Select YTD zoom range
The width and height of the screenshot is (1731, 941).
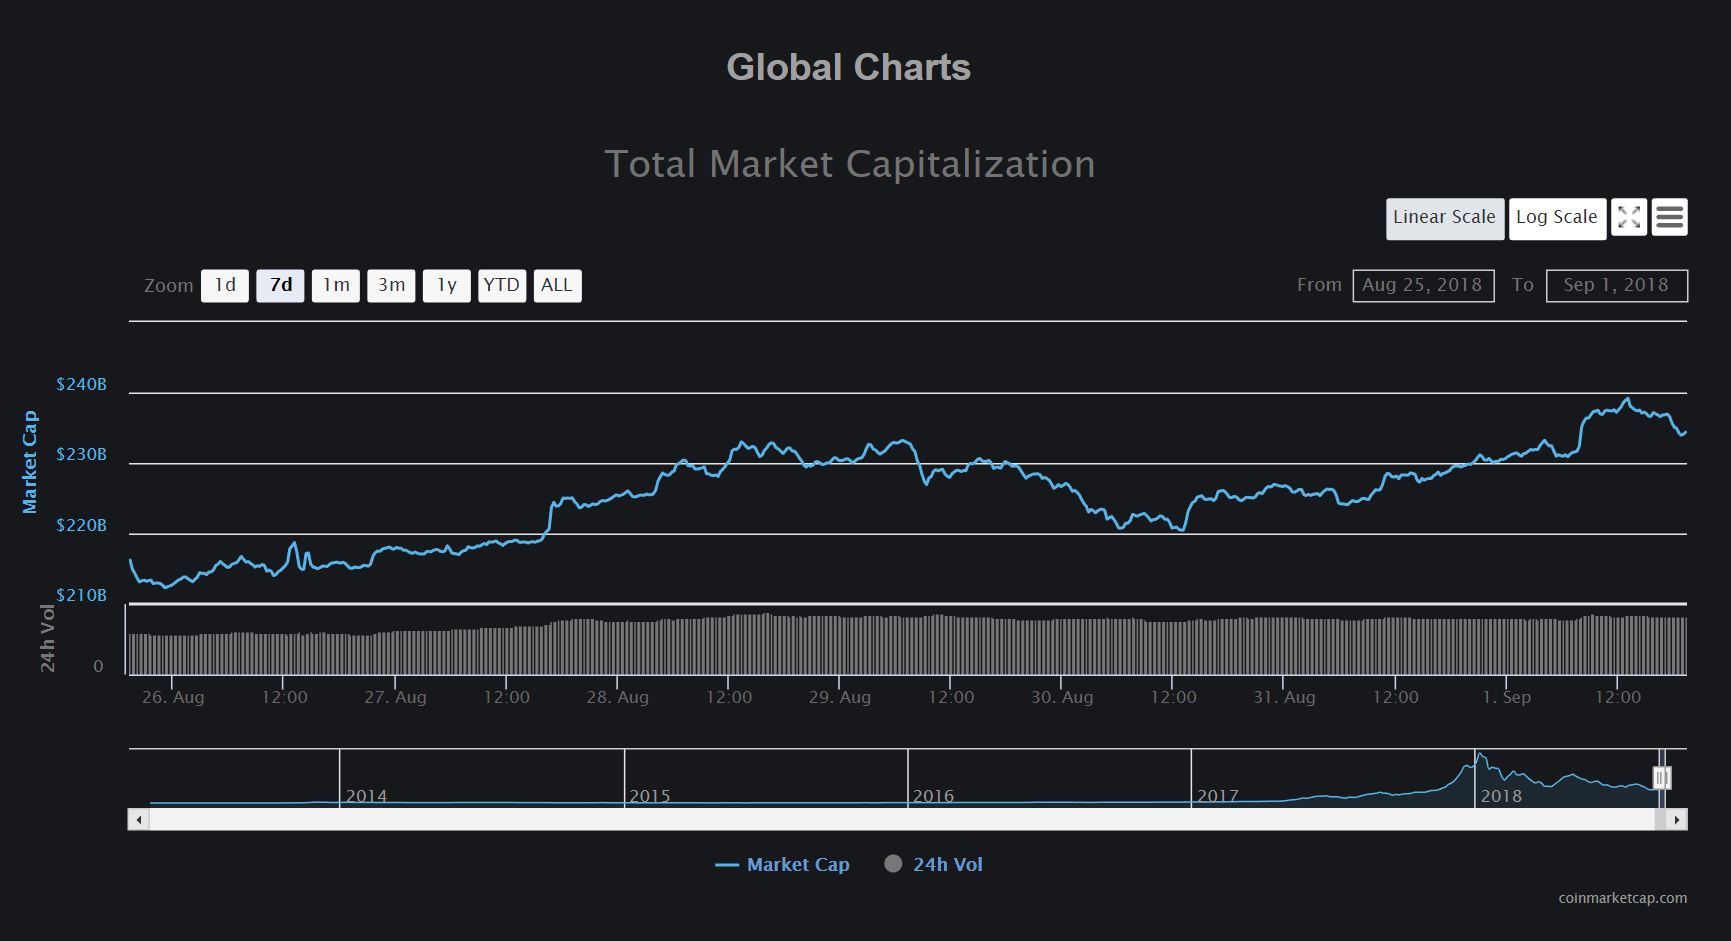click(502, 286)
